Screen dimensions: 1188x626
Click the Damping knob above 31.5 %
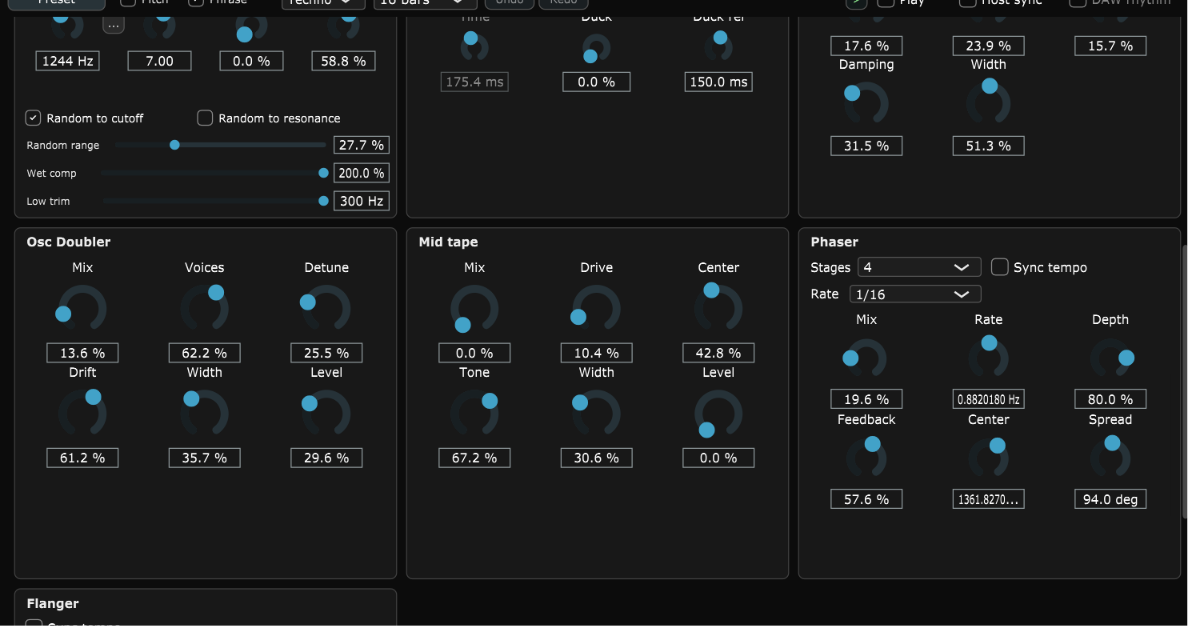point(866,104)
